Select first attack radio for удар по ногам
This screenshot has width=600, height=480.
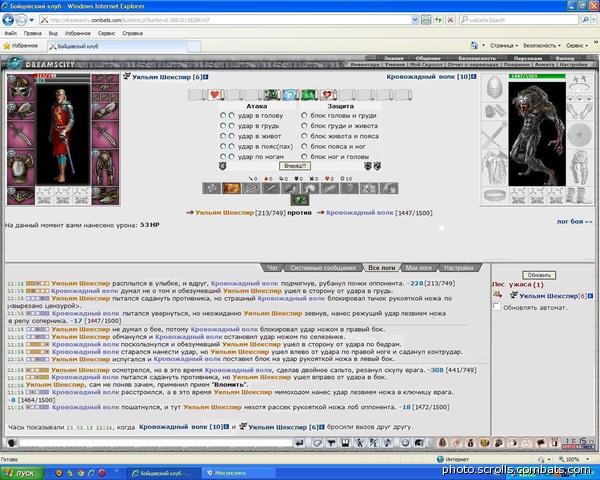[223, 157]
